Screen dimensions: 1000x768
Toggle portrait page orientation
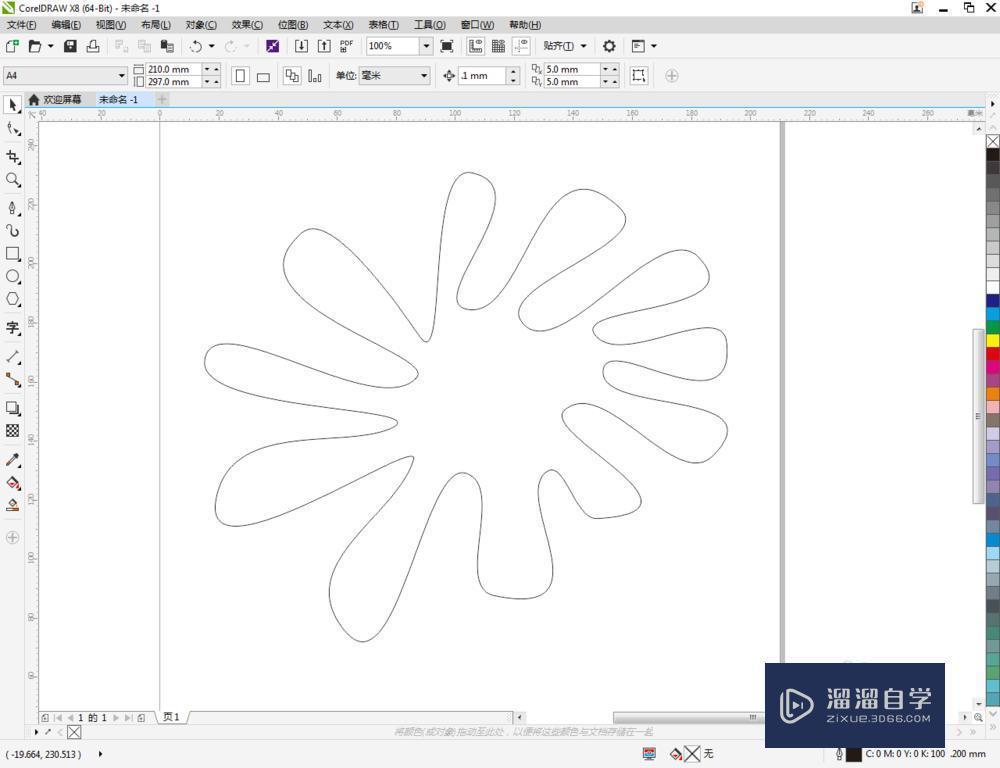pos(241,75)
